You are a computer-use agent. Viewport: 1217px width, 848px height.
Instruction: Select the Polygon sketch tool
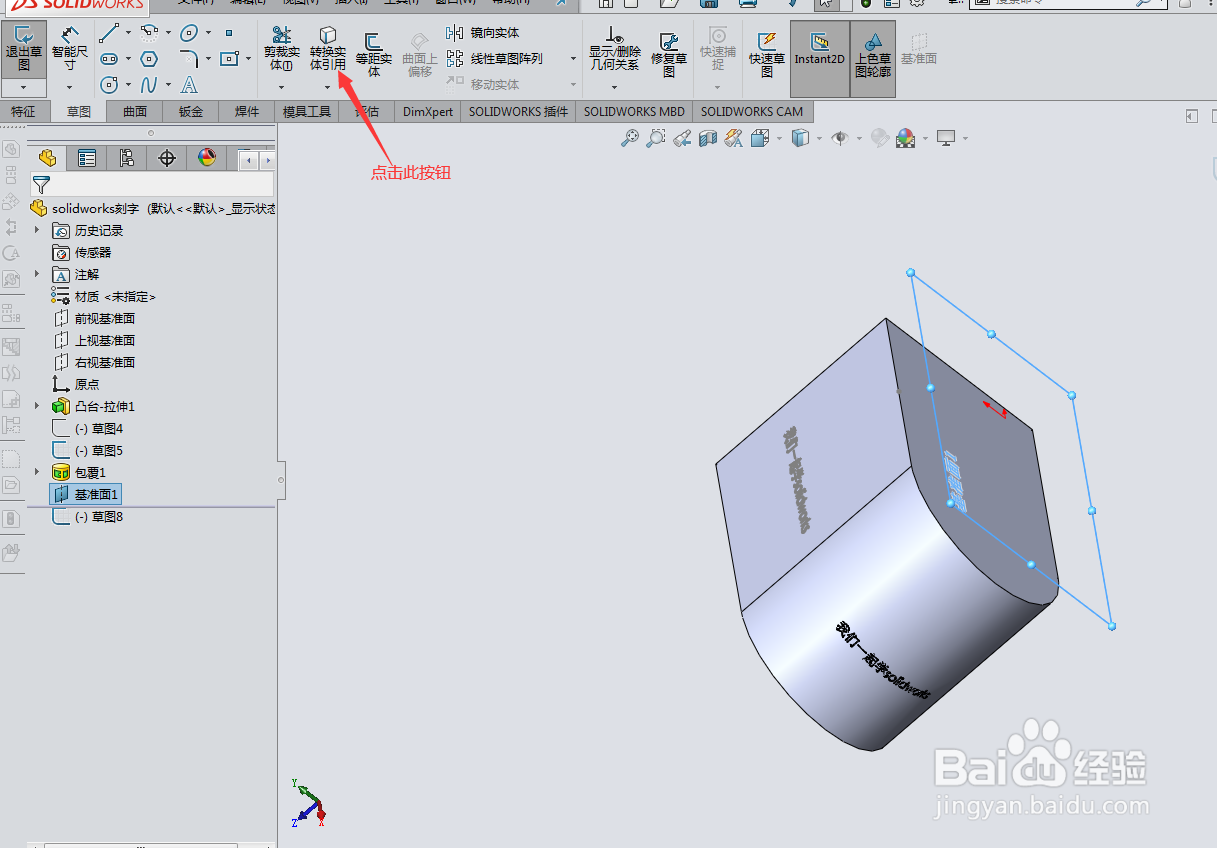(149, 59)
